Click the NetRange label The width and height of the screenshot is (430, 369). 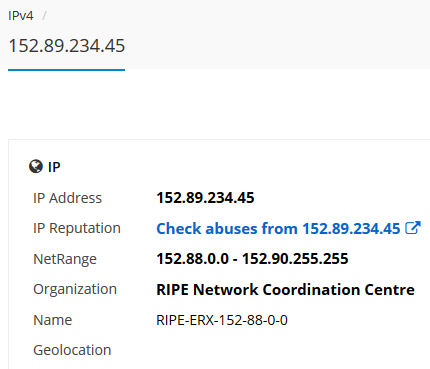(x=65, y=259)
